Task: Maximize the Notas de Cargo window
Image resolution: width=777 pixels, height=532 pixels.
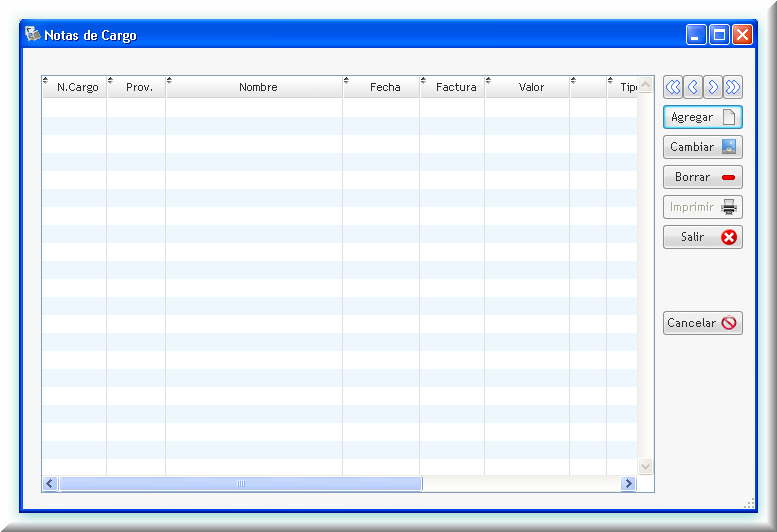Action: click(719, 35)
